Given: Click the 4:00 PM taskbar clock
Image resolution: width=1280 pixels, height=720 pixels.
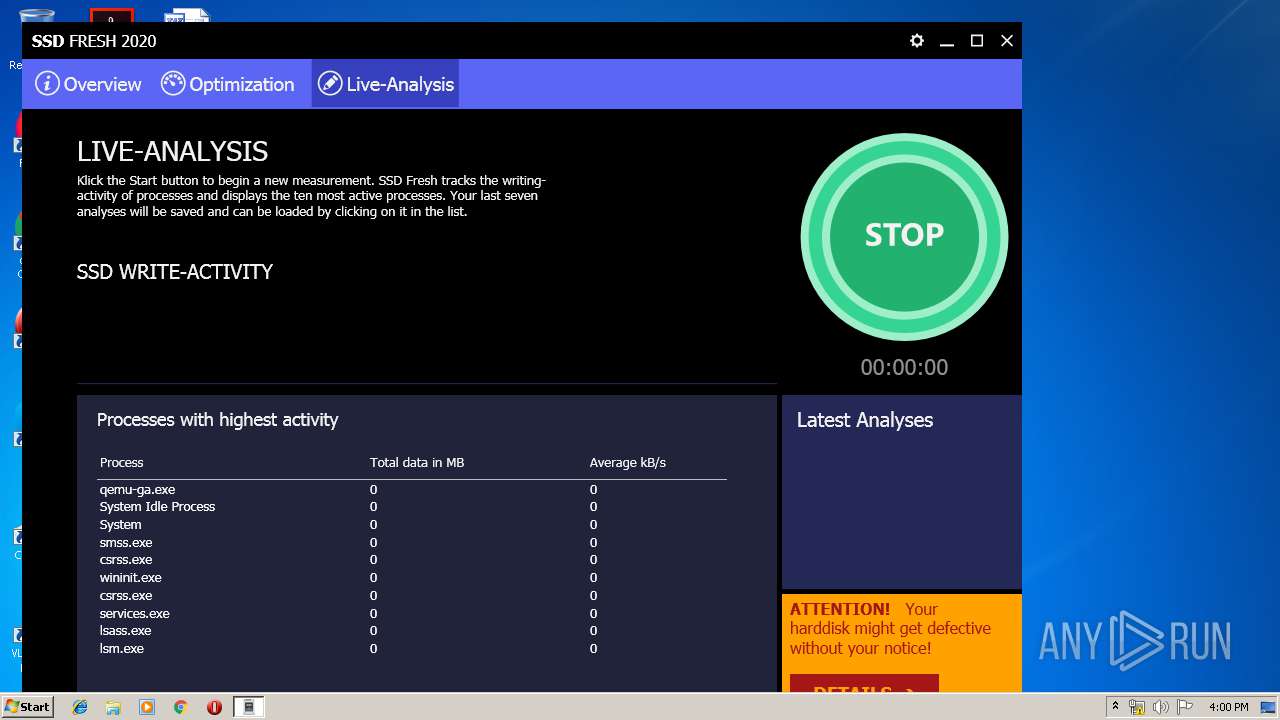Looking at the screenshot, I should 1228,707.
